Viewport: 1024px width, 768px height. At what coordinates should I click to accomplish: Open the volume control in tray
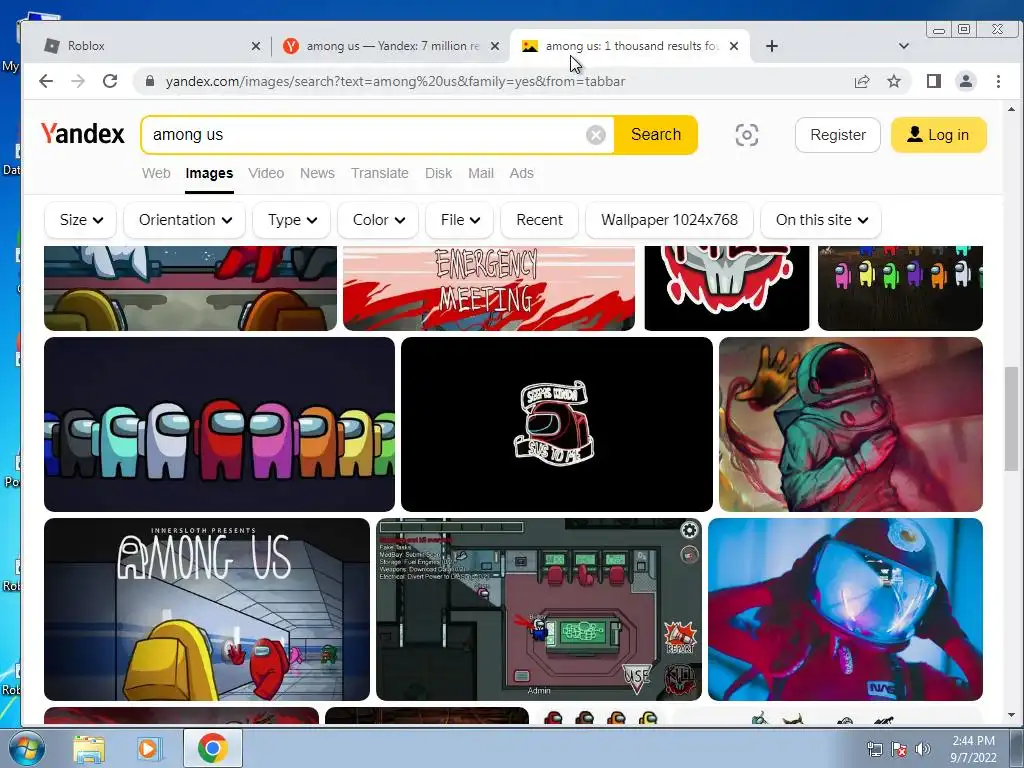923,749
